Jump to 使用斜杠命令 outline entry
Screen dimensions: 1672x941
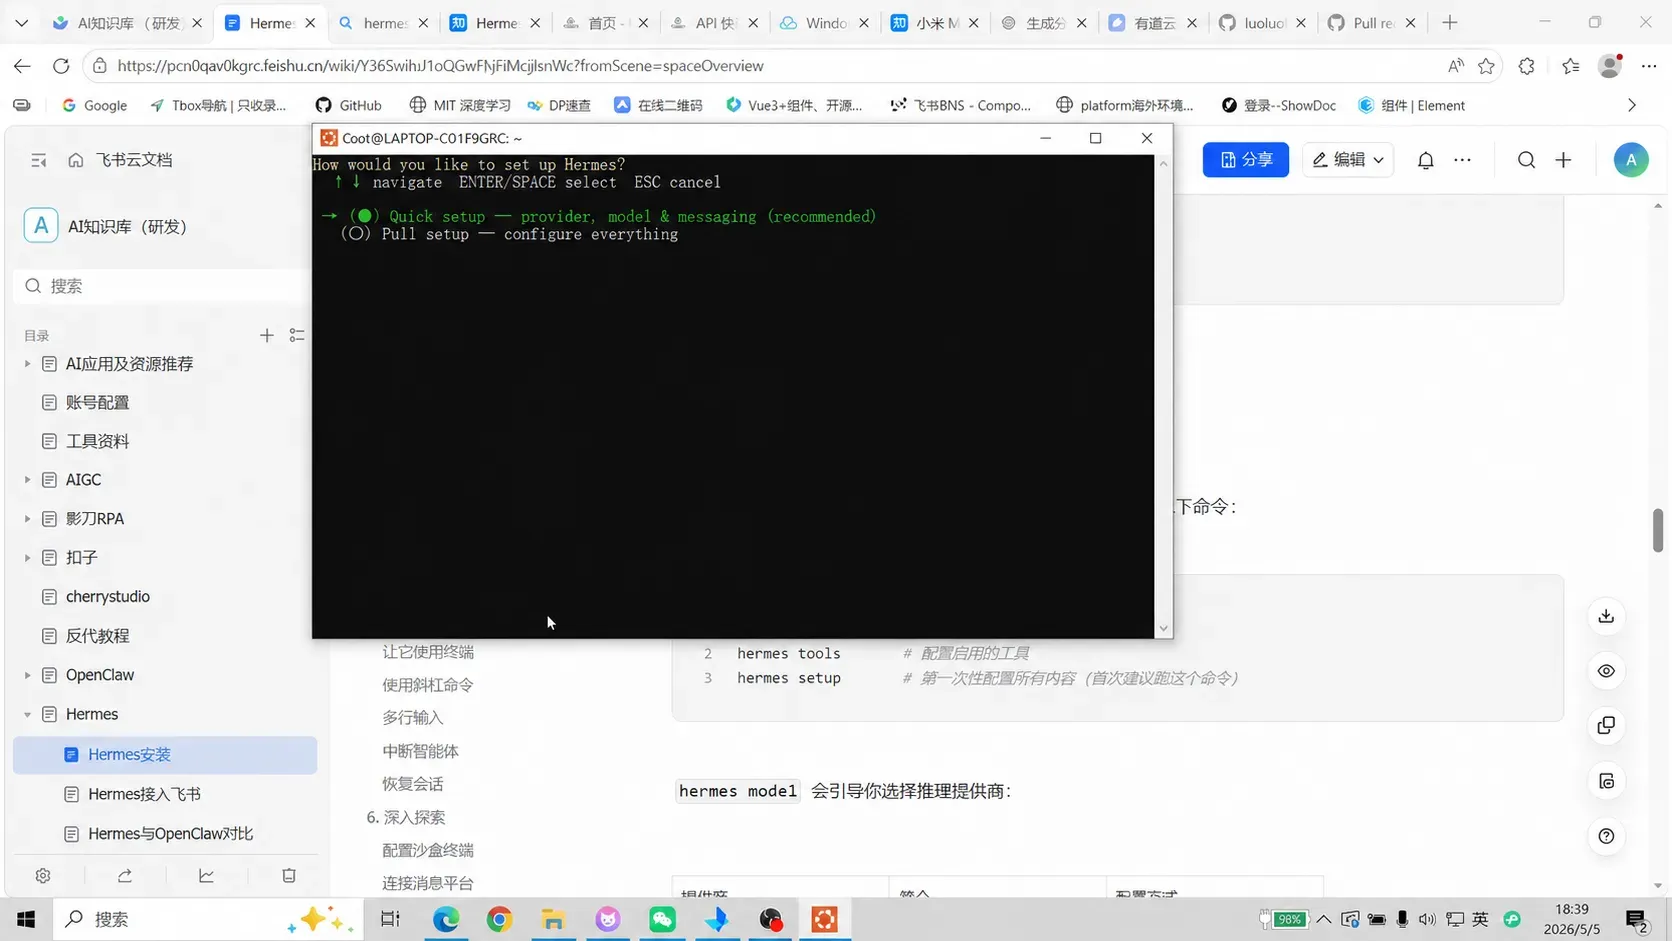coord(427,685)
